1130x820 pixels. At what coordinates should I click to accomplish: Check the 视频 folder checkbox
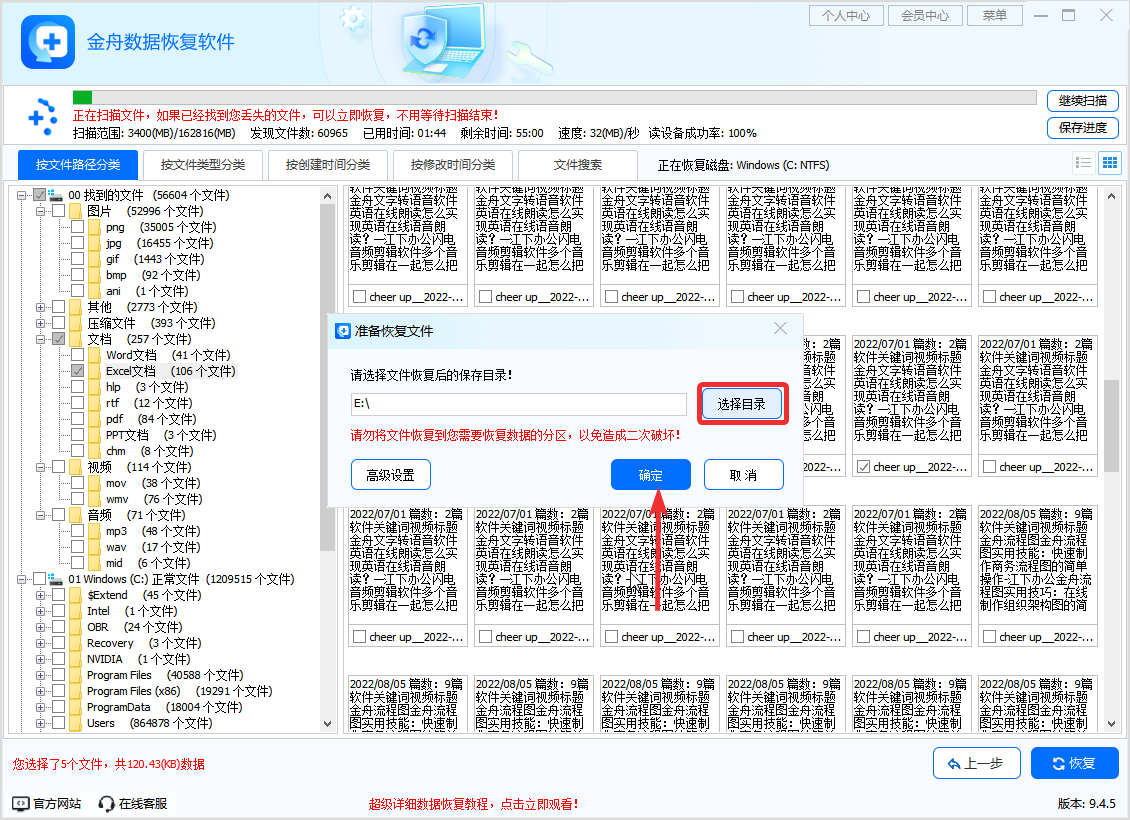click(x=59, y=467)
